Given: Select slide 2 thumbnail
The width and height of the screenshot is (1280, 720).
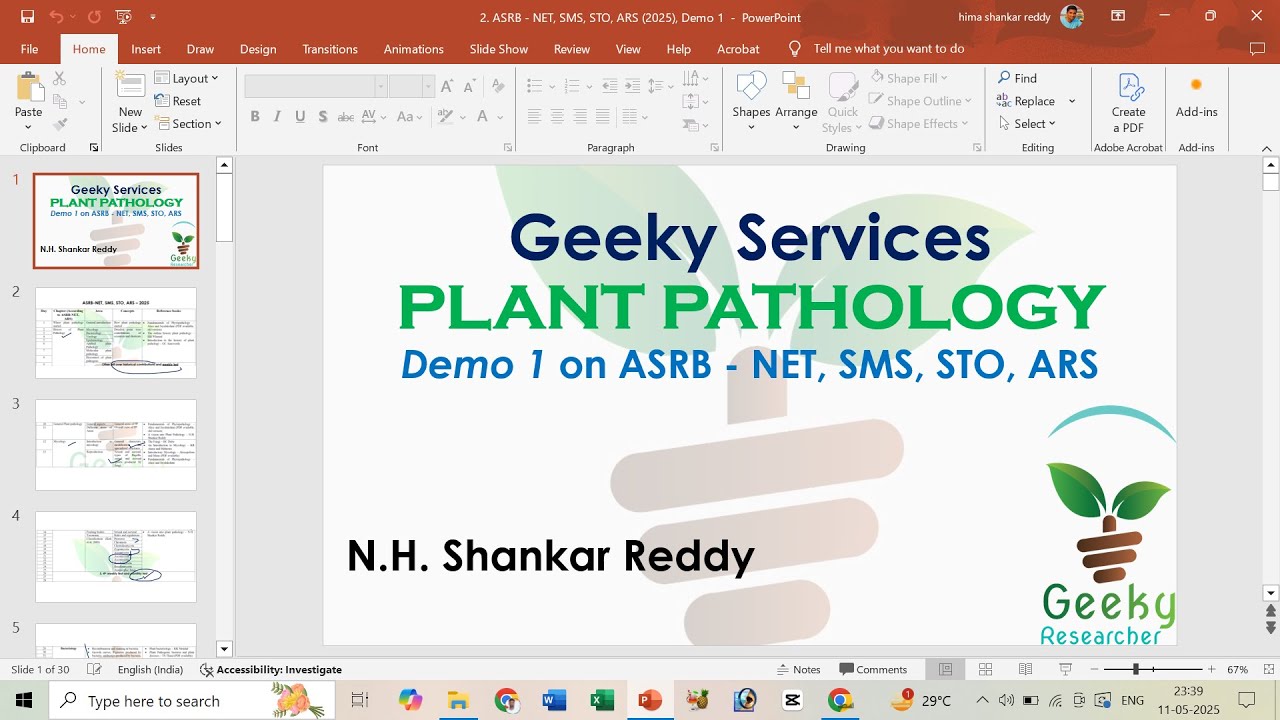Looking at the screenshot, I should click(116, 333).
